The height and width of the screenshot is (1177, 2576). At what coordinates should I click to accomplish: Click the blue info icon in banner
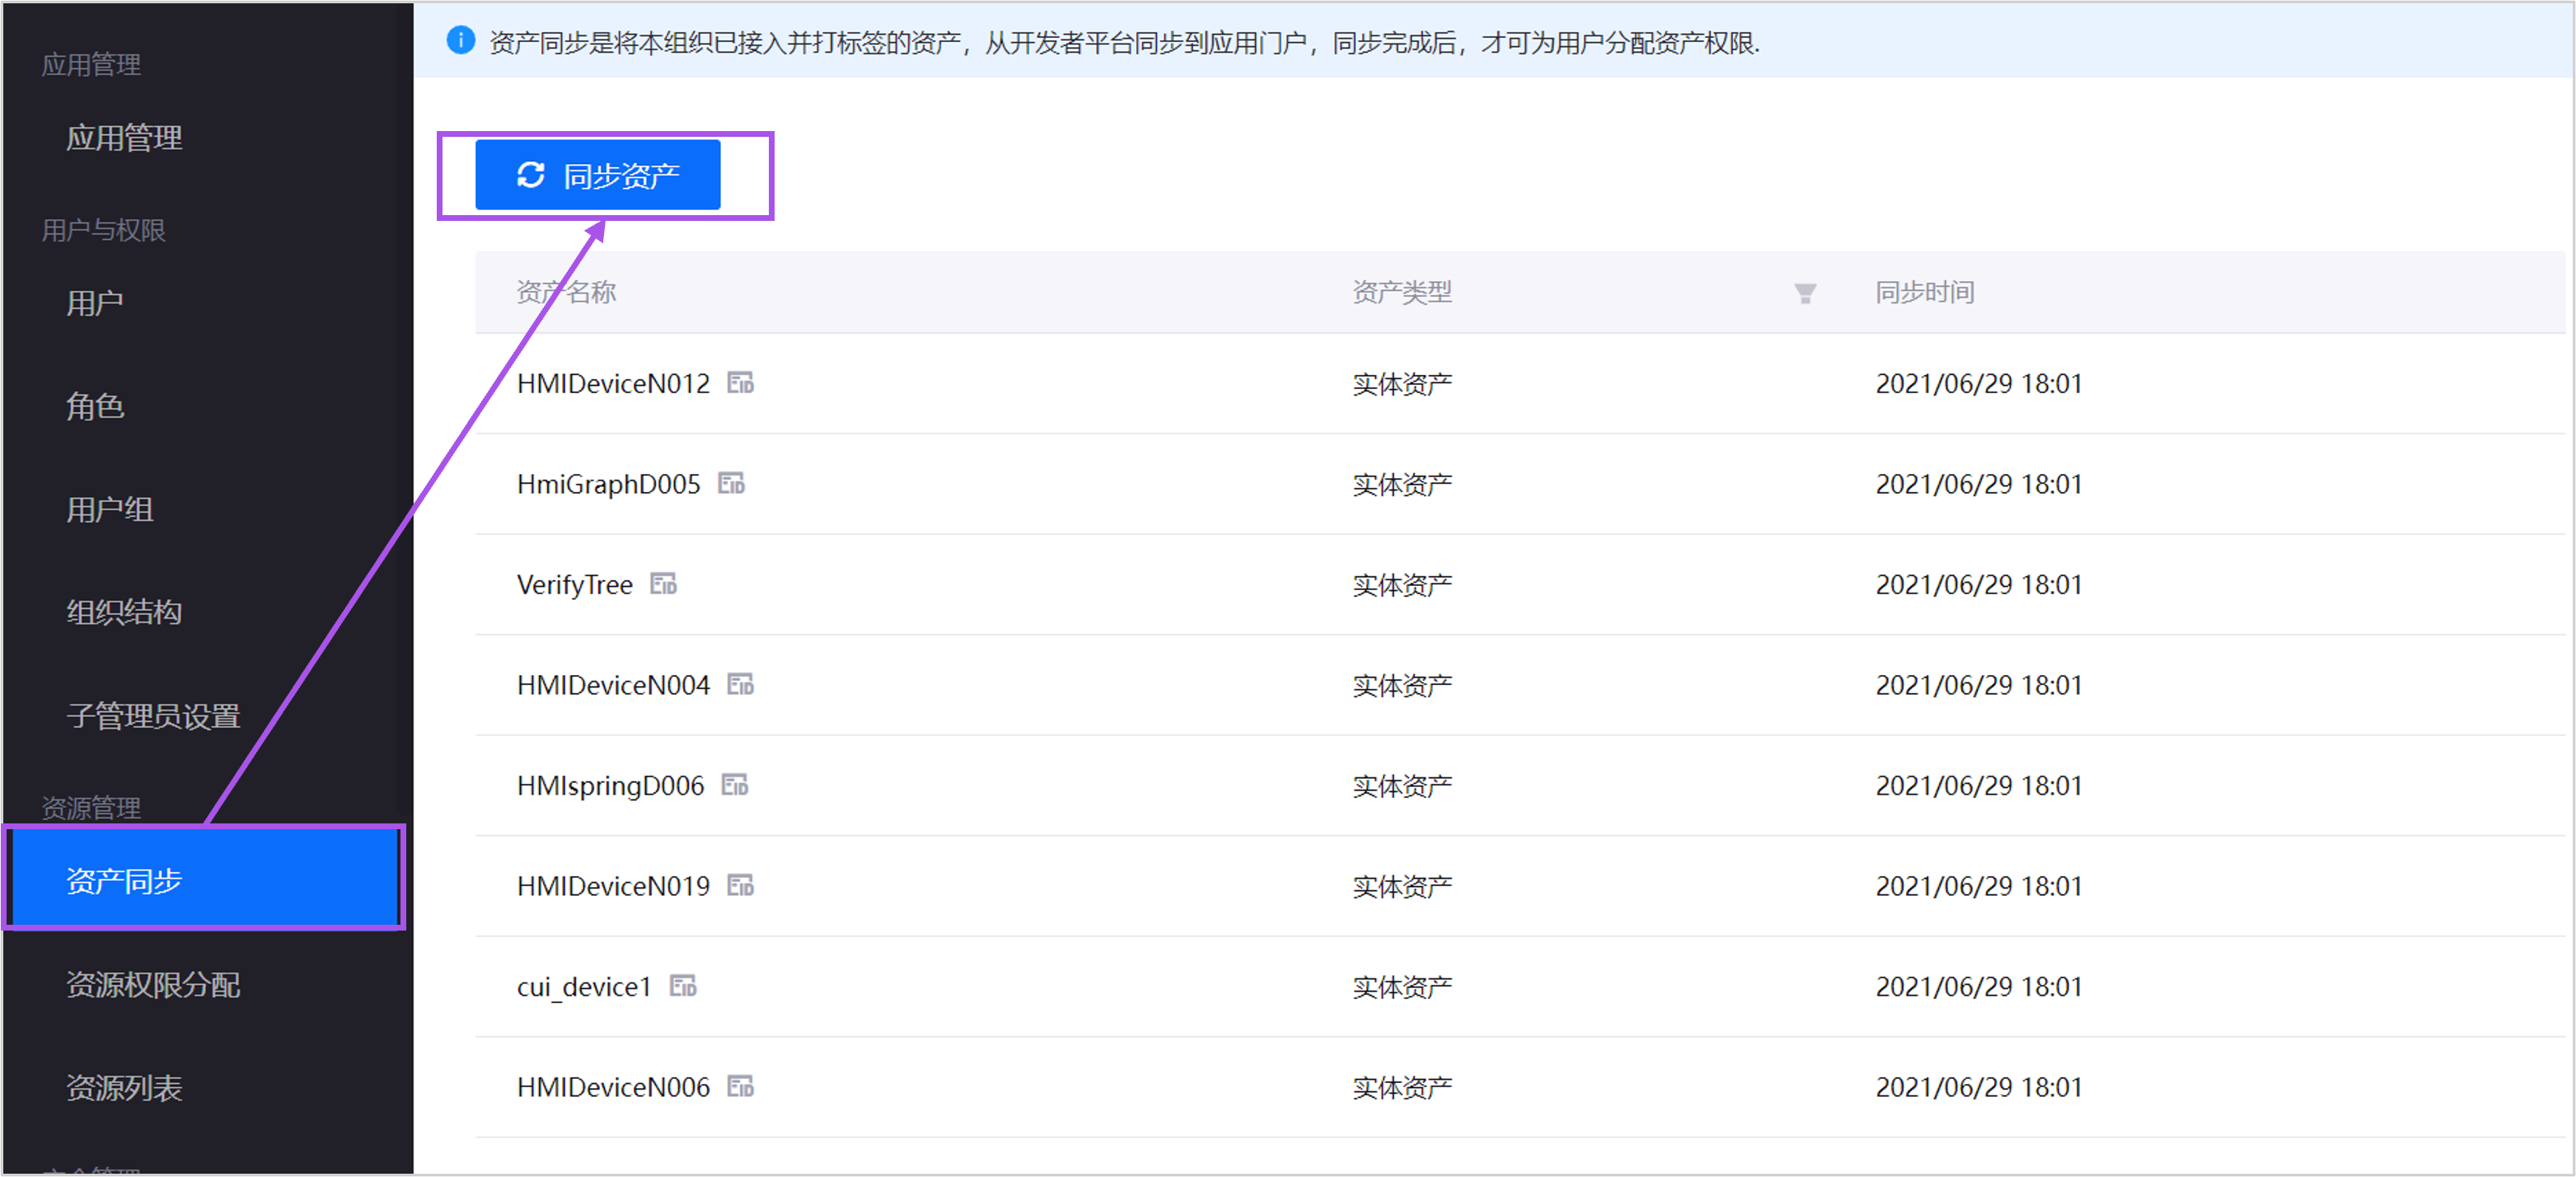(460, 41)
